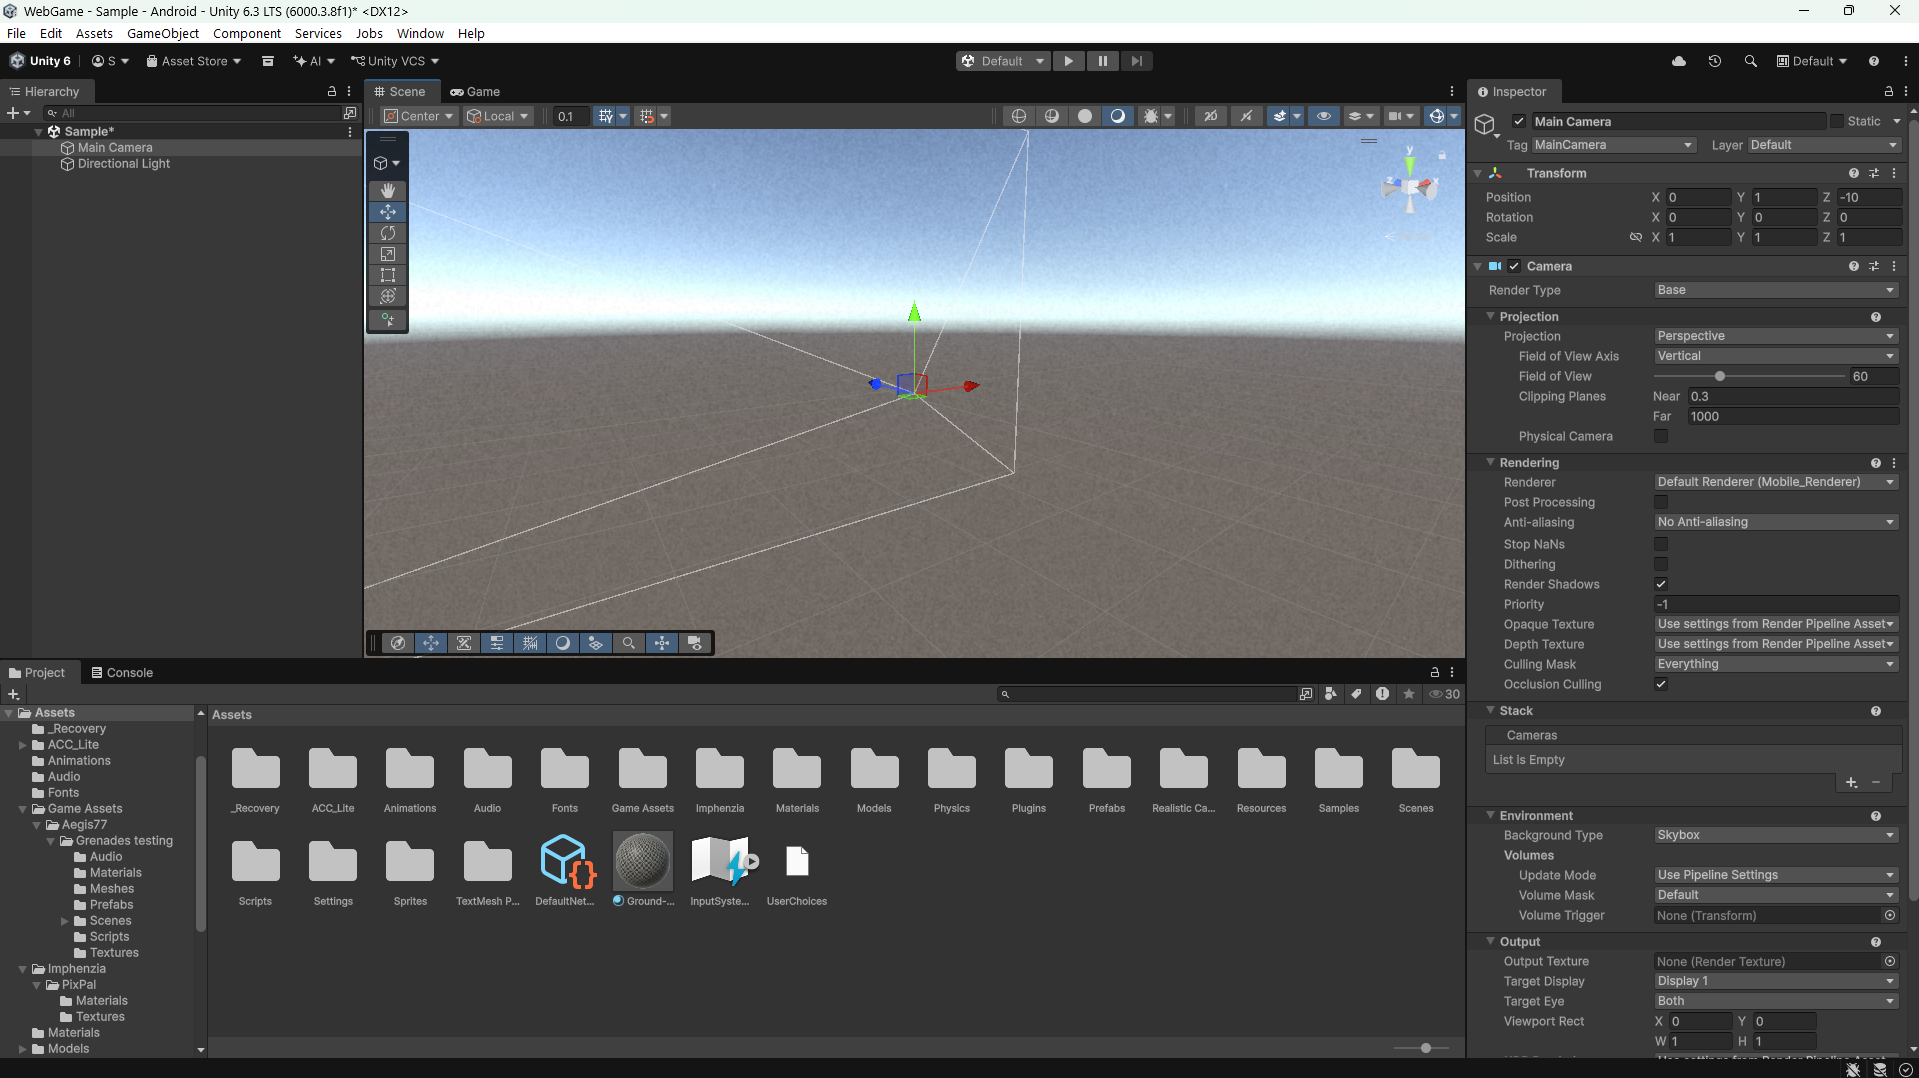Enable Physical Camera checkbox
This screenshot has width=1919, height=1078.
click(x=1661, y=436)
